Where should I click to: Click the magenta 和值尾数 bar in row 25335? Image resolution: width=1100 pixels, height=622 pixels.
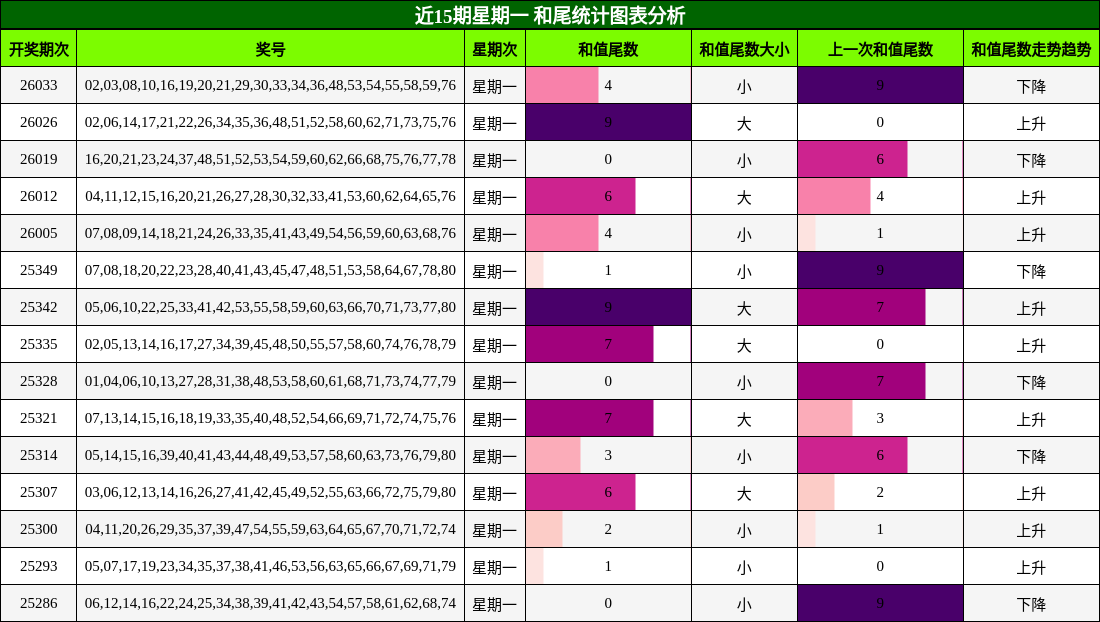pyautogui.click(x=590, y=345)
